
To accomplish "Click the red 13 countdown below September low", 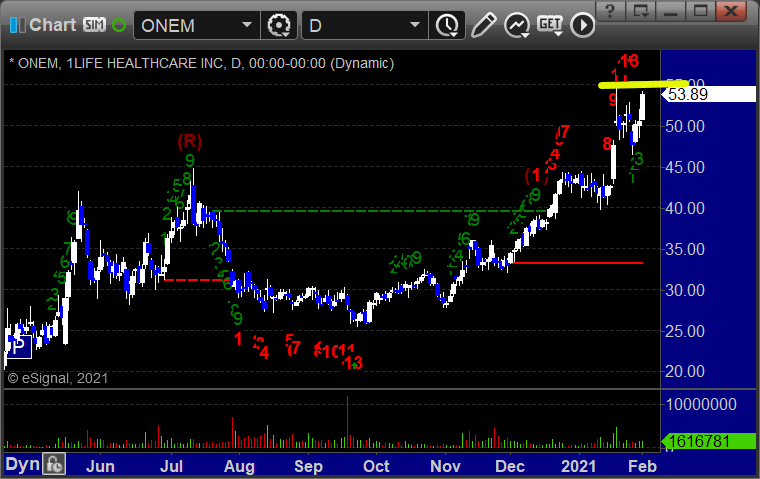I will tap(353, 363).
